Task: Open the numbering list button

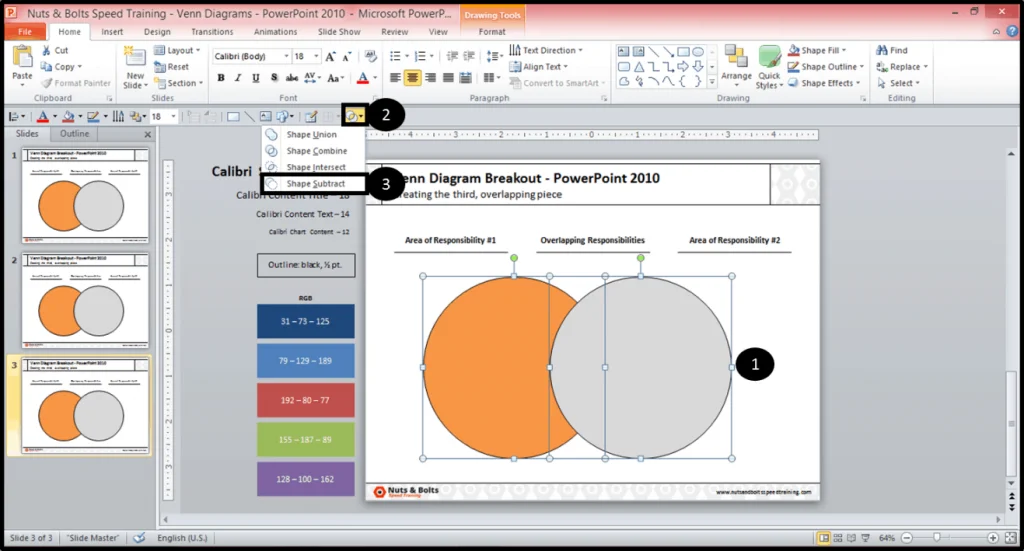Action: click(x=419, y=56)
